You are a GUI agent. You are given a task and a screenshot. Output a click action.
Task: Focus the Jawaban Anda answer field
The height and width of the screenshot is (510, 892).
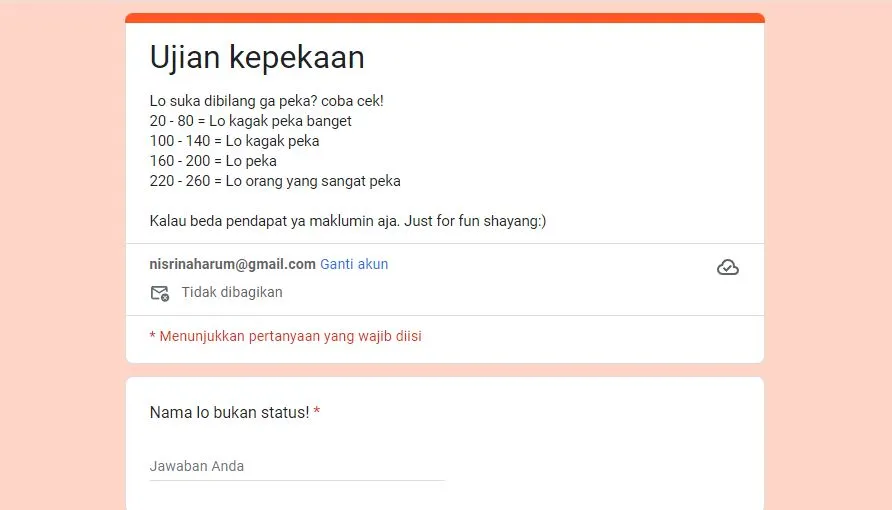[297, 466]
